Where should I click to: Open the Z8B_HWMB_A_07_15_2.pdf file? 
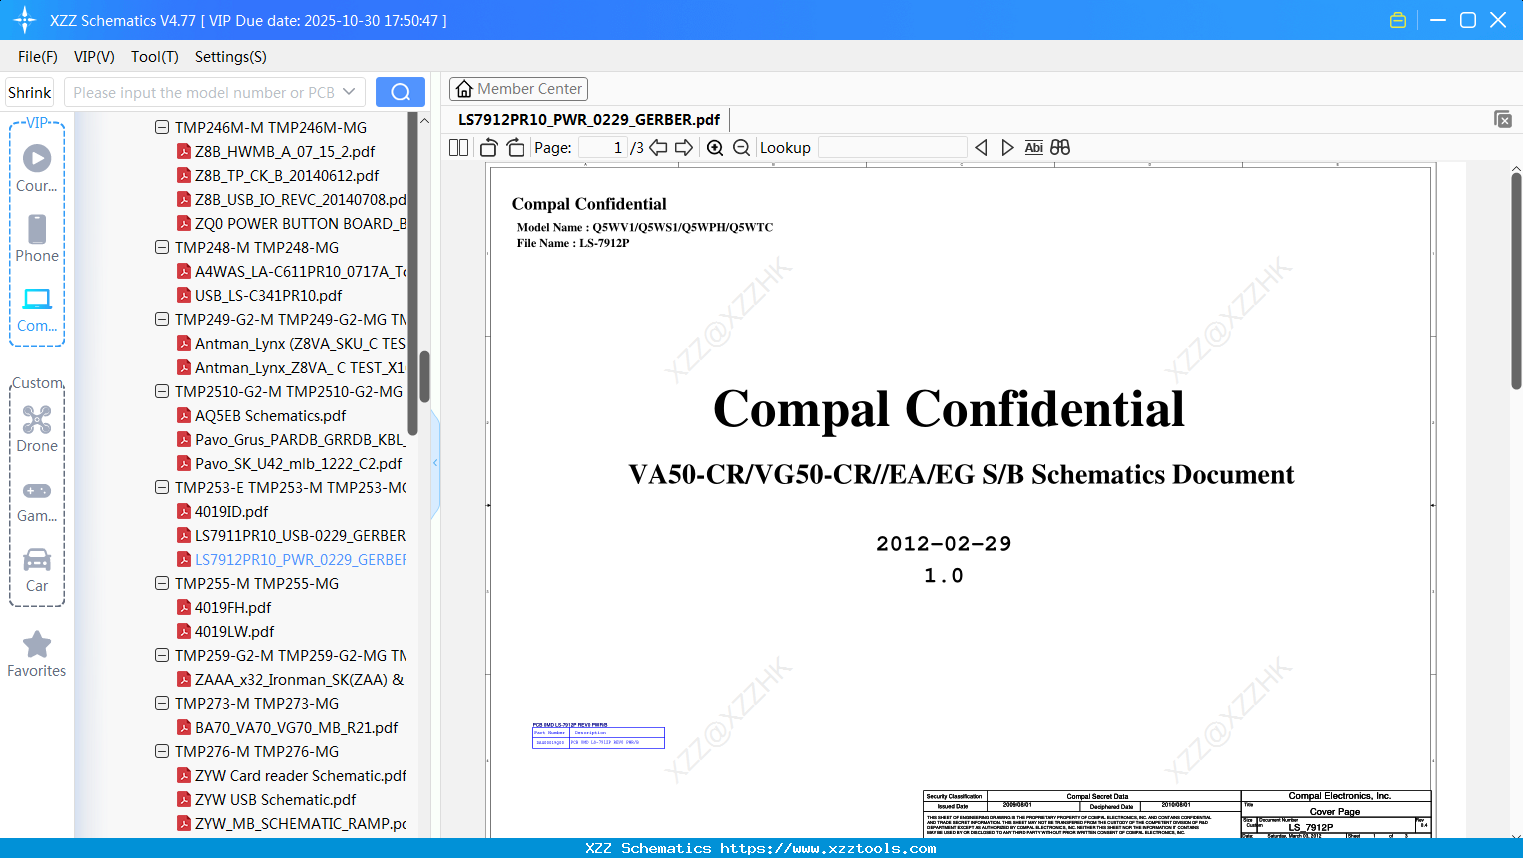[285, 152]
